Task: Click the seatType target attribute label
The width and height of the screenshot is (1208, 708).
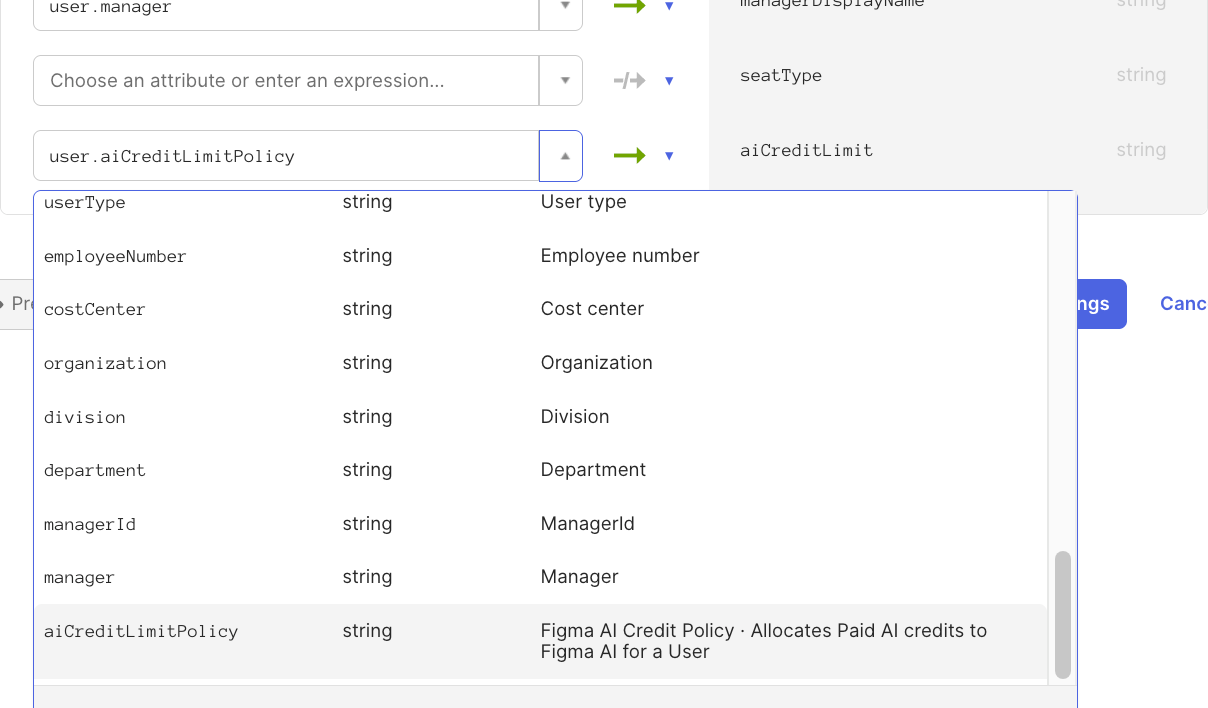Action: (x=781, y=76)
